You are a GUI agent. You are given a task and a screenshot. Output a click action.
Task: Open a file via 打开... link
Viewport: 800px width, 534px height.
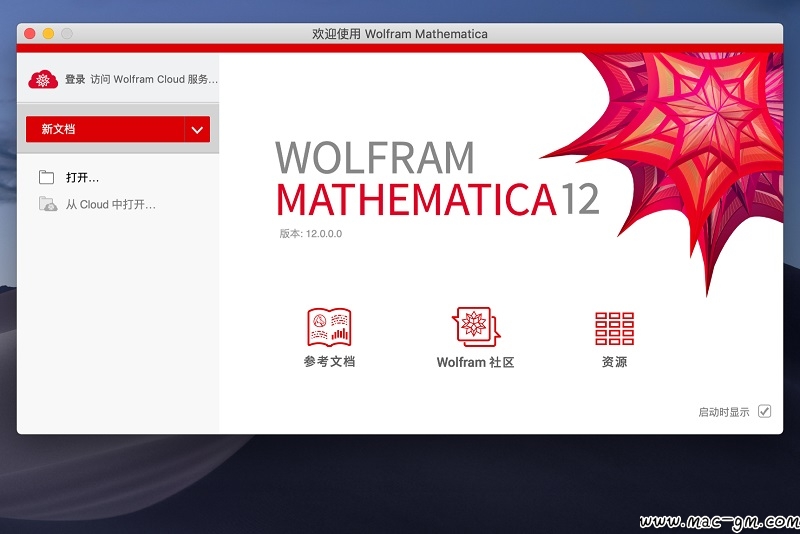(x=83, y=177)
